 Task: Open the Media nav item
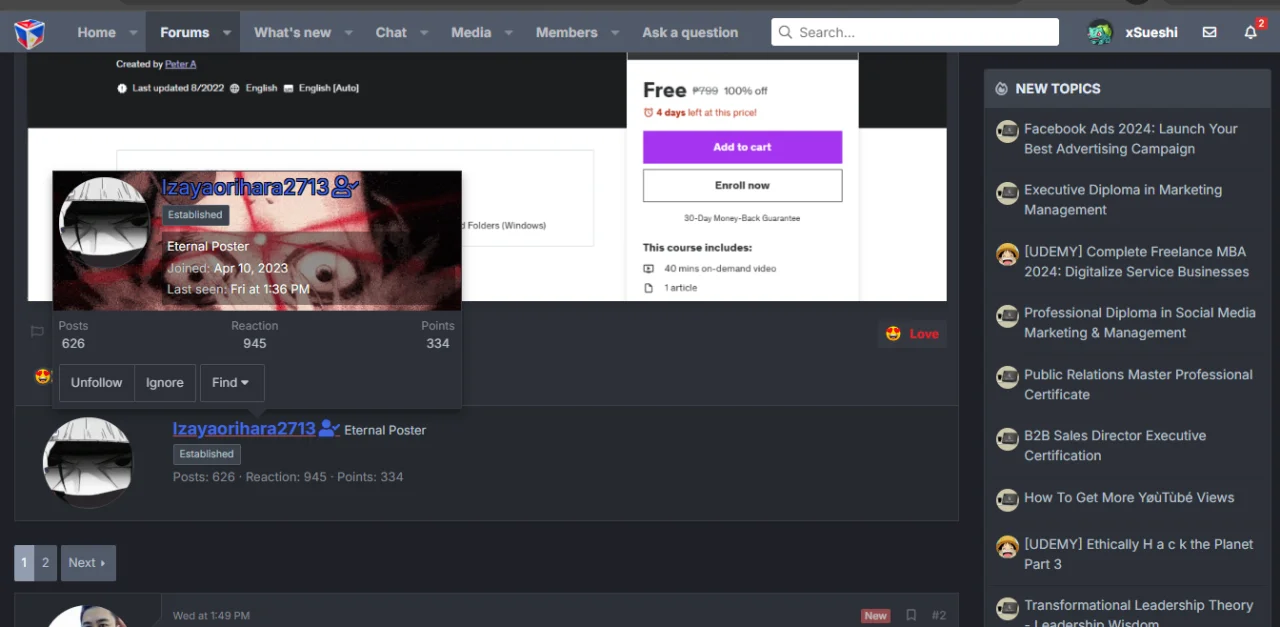471,32
